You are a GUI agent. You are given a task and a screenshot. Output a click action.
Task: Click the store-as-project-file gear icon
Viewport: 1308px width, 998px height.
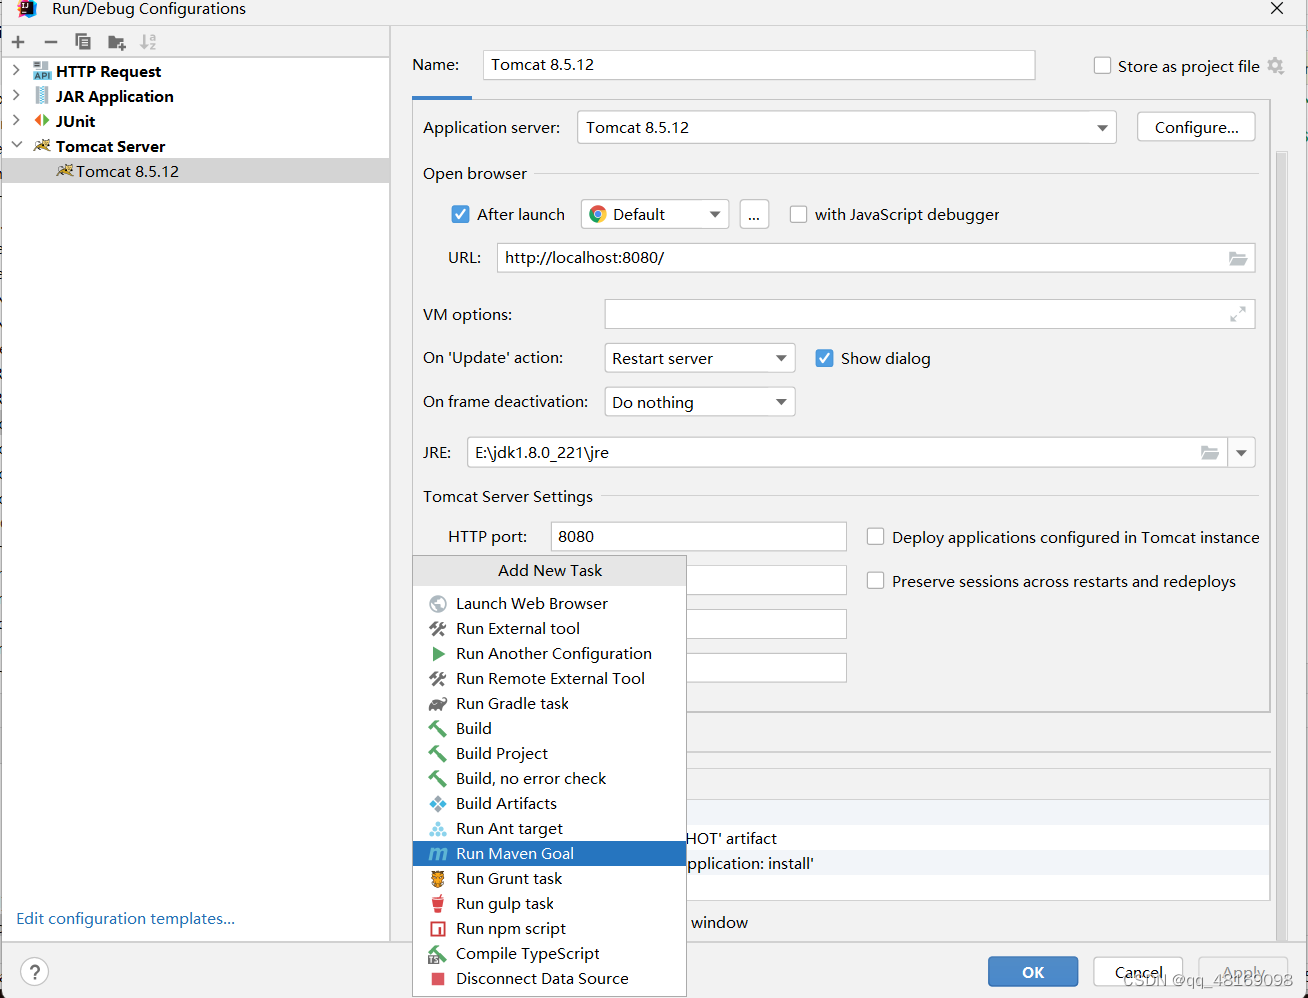(1275, 66)
